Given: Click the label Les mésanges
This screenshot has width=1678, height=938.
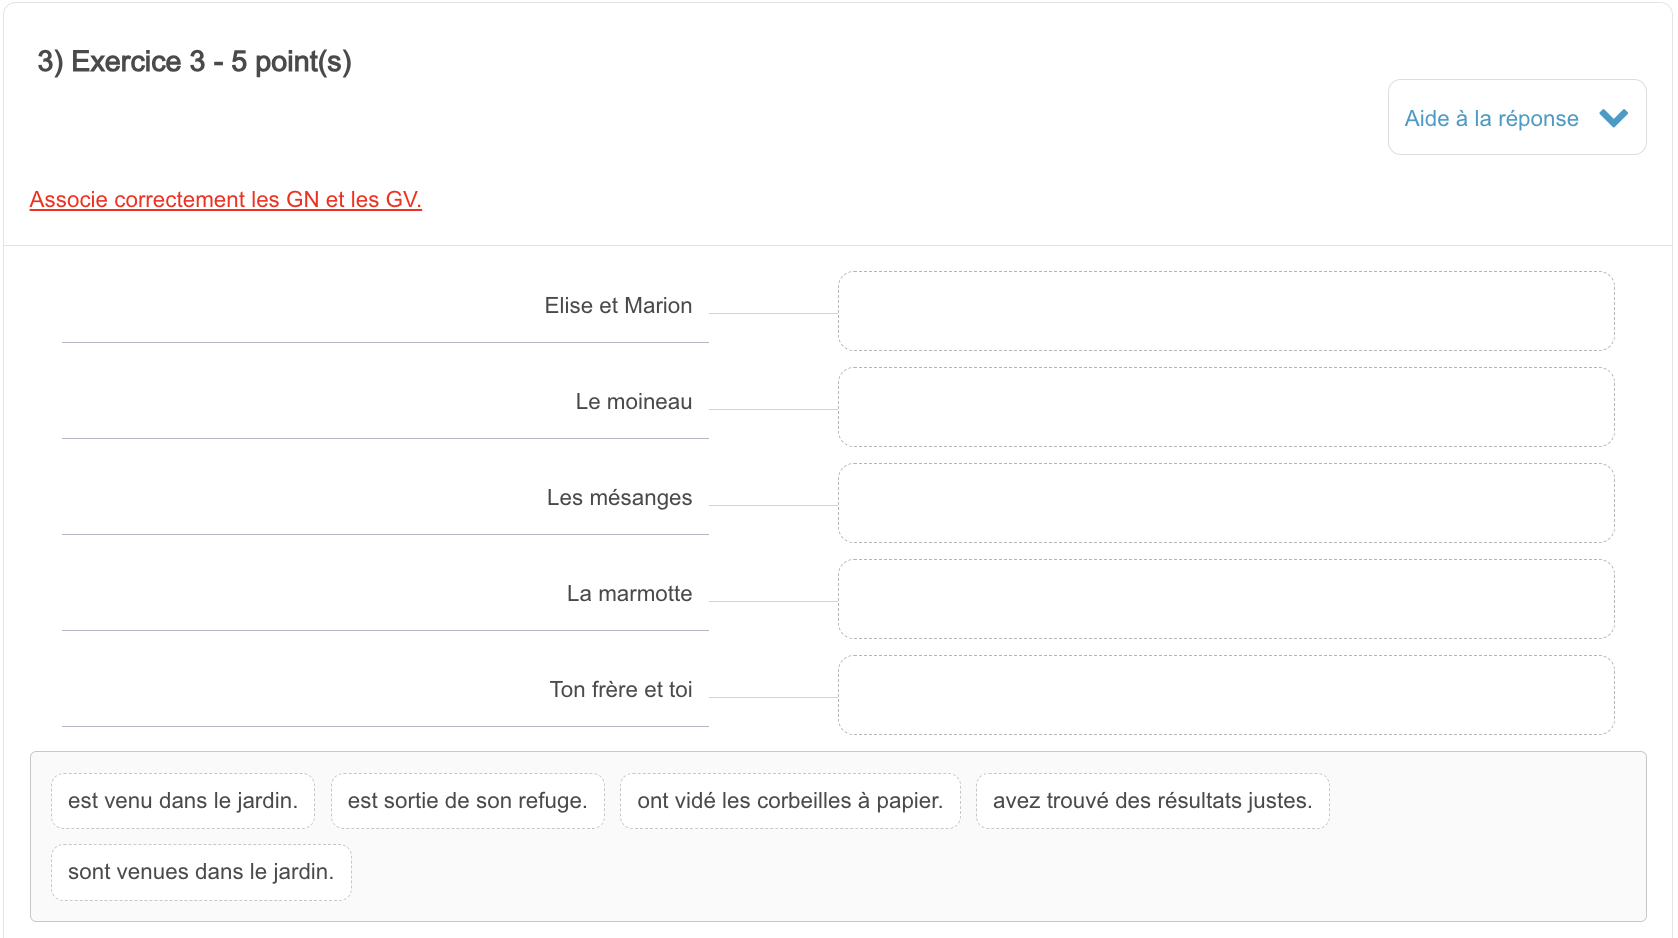Looking at the screenshot, I should click(620, 497).
